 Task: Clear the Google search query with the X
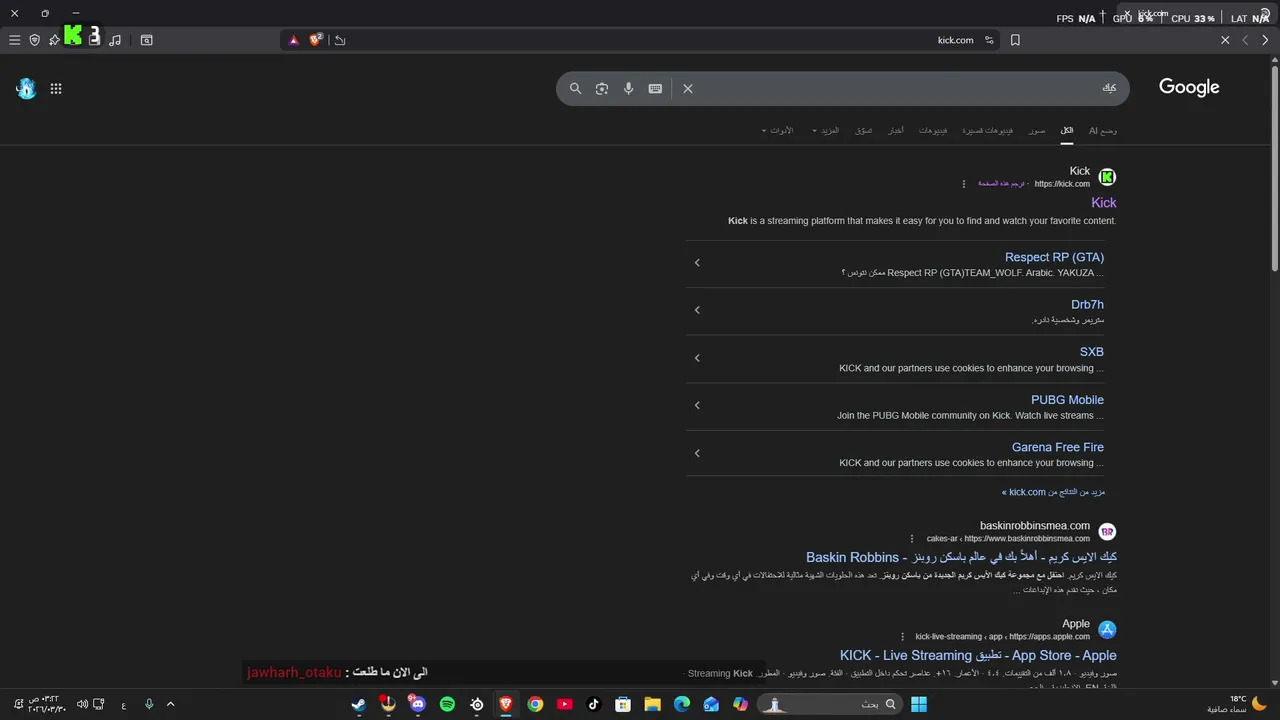pos(688,88)
